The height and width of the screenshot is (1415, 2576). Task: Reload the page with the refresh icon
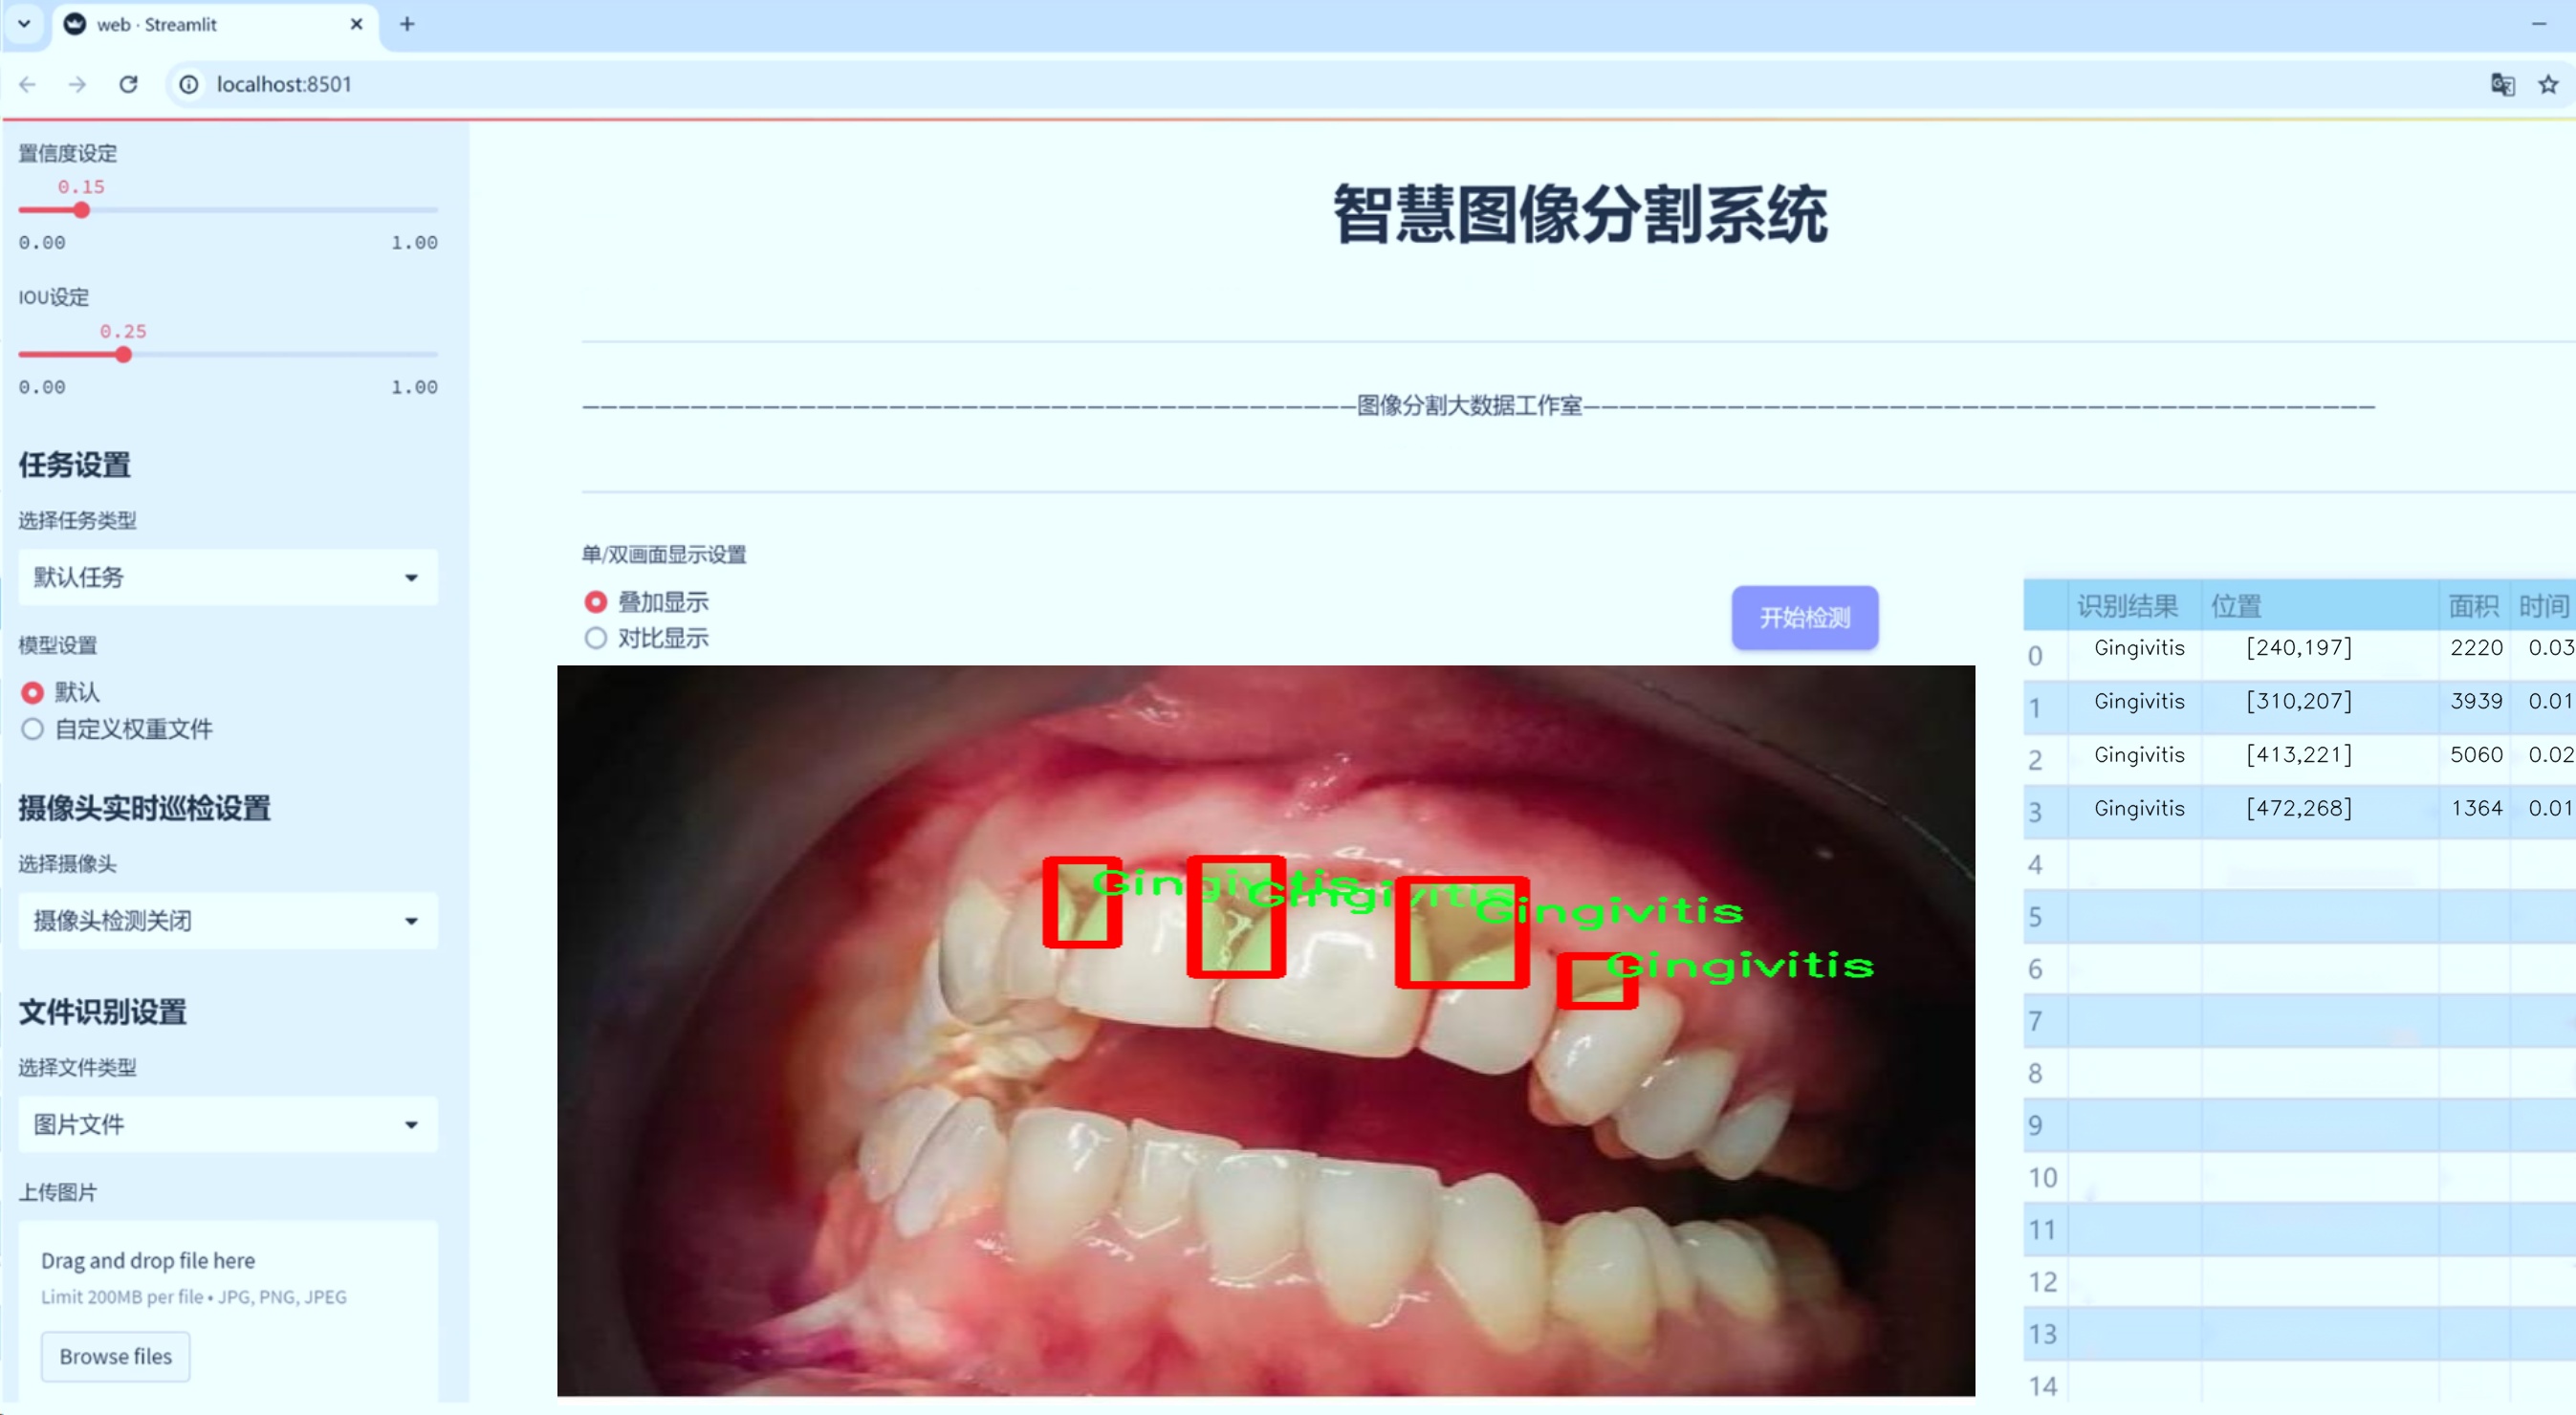[x=128, y=84]
